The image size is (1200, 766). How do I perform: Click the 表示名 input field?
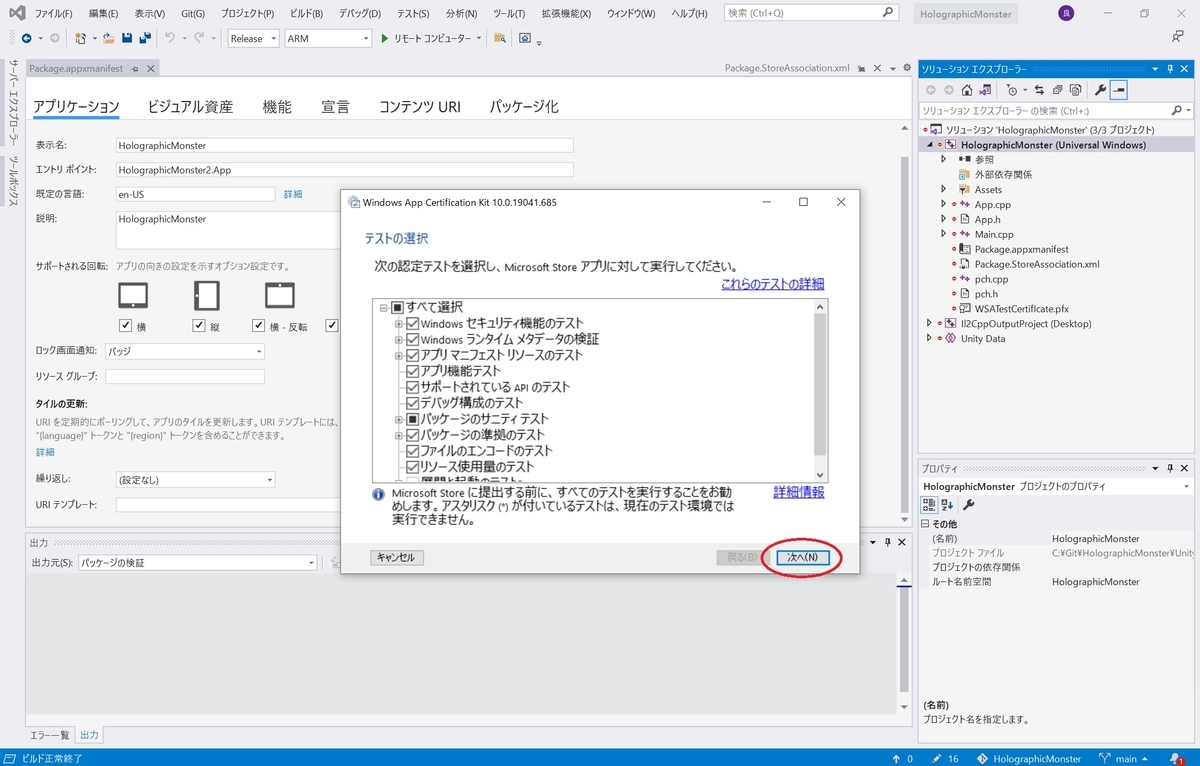[x=345, y=145]
